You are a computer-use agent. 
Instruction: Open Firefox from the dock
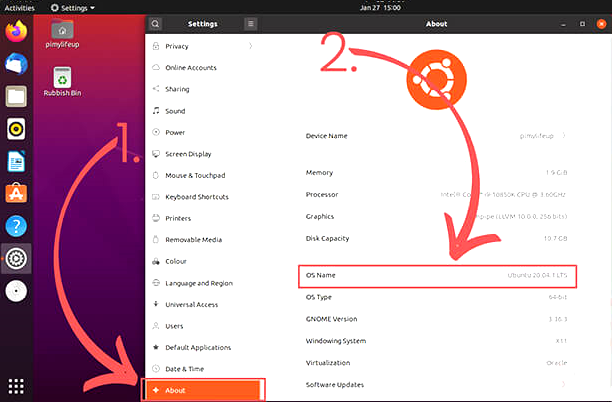click(x=16, y=31)
